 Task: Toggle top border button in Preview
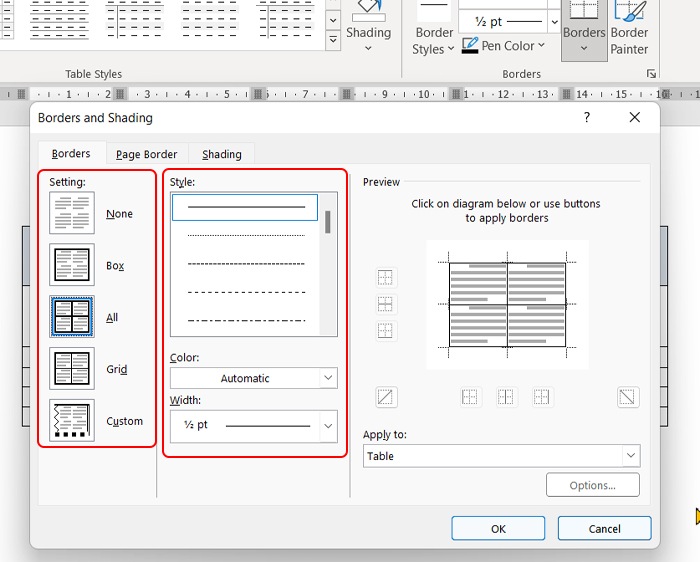point(385,277)
